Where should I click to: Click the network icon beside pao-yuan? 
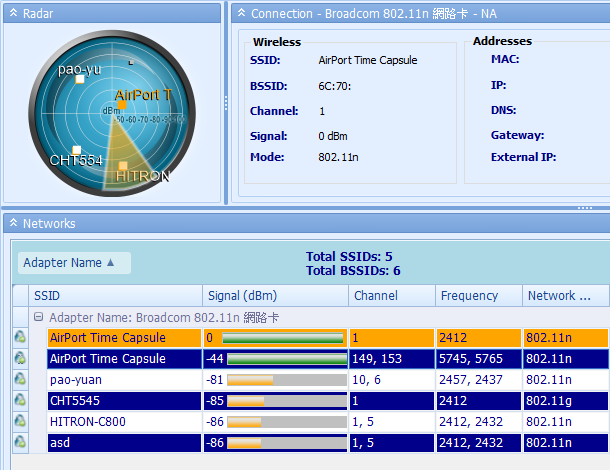click(20, 379)
